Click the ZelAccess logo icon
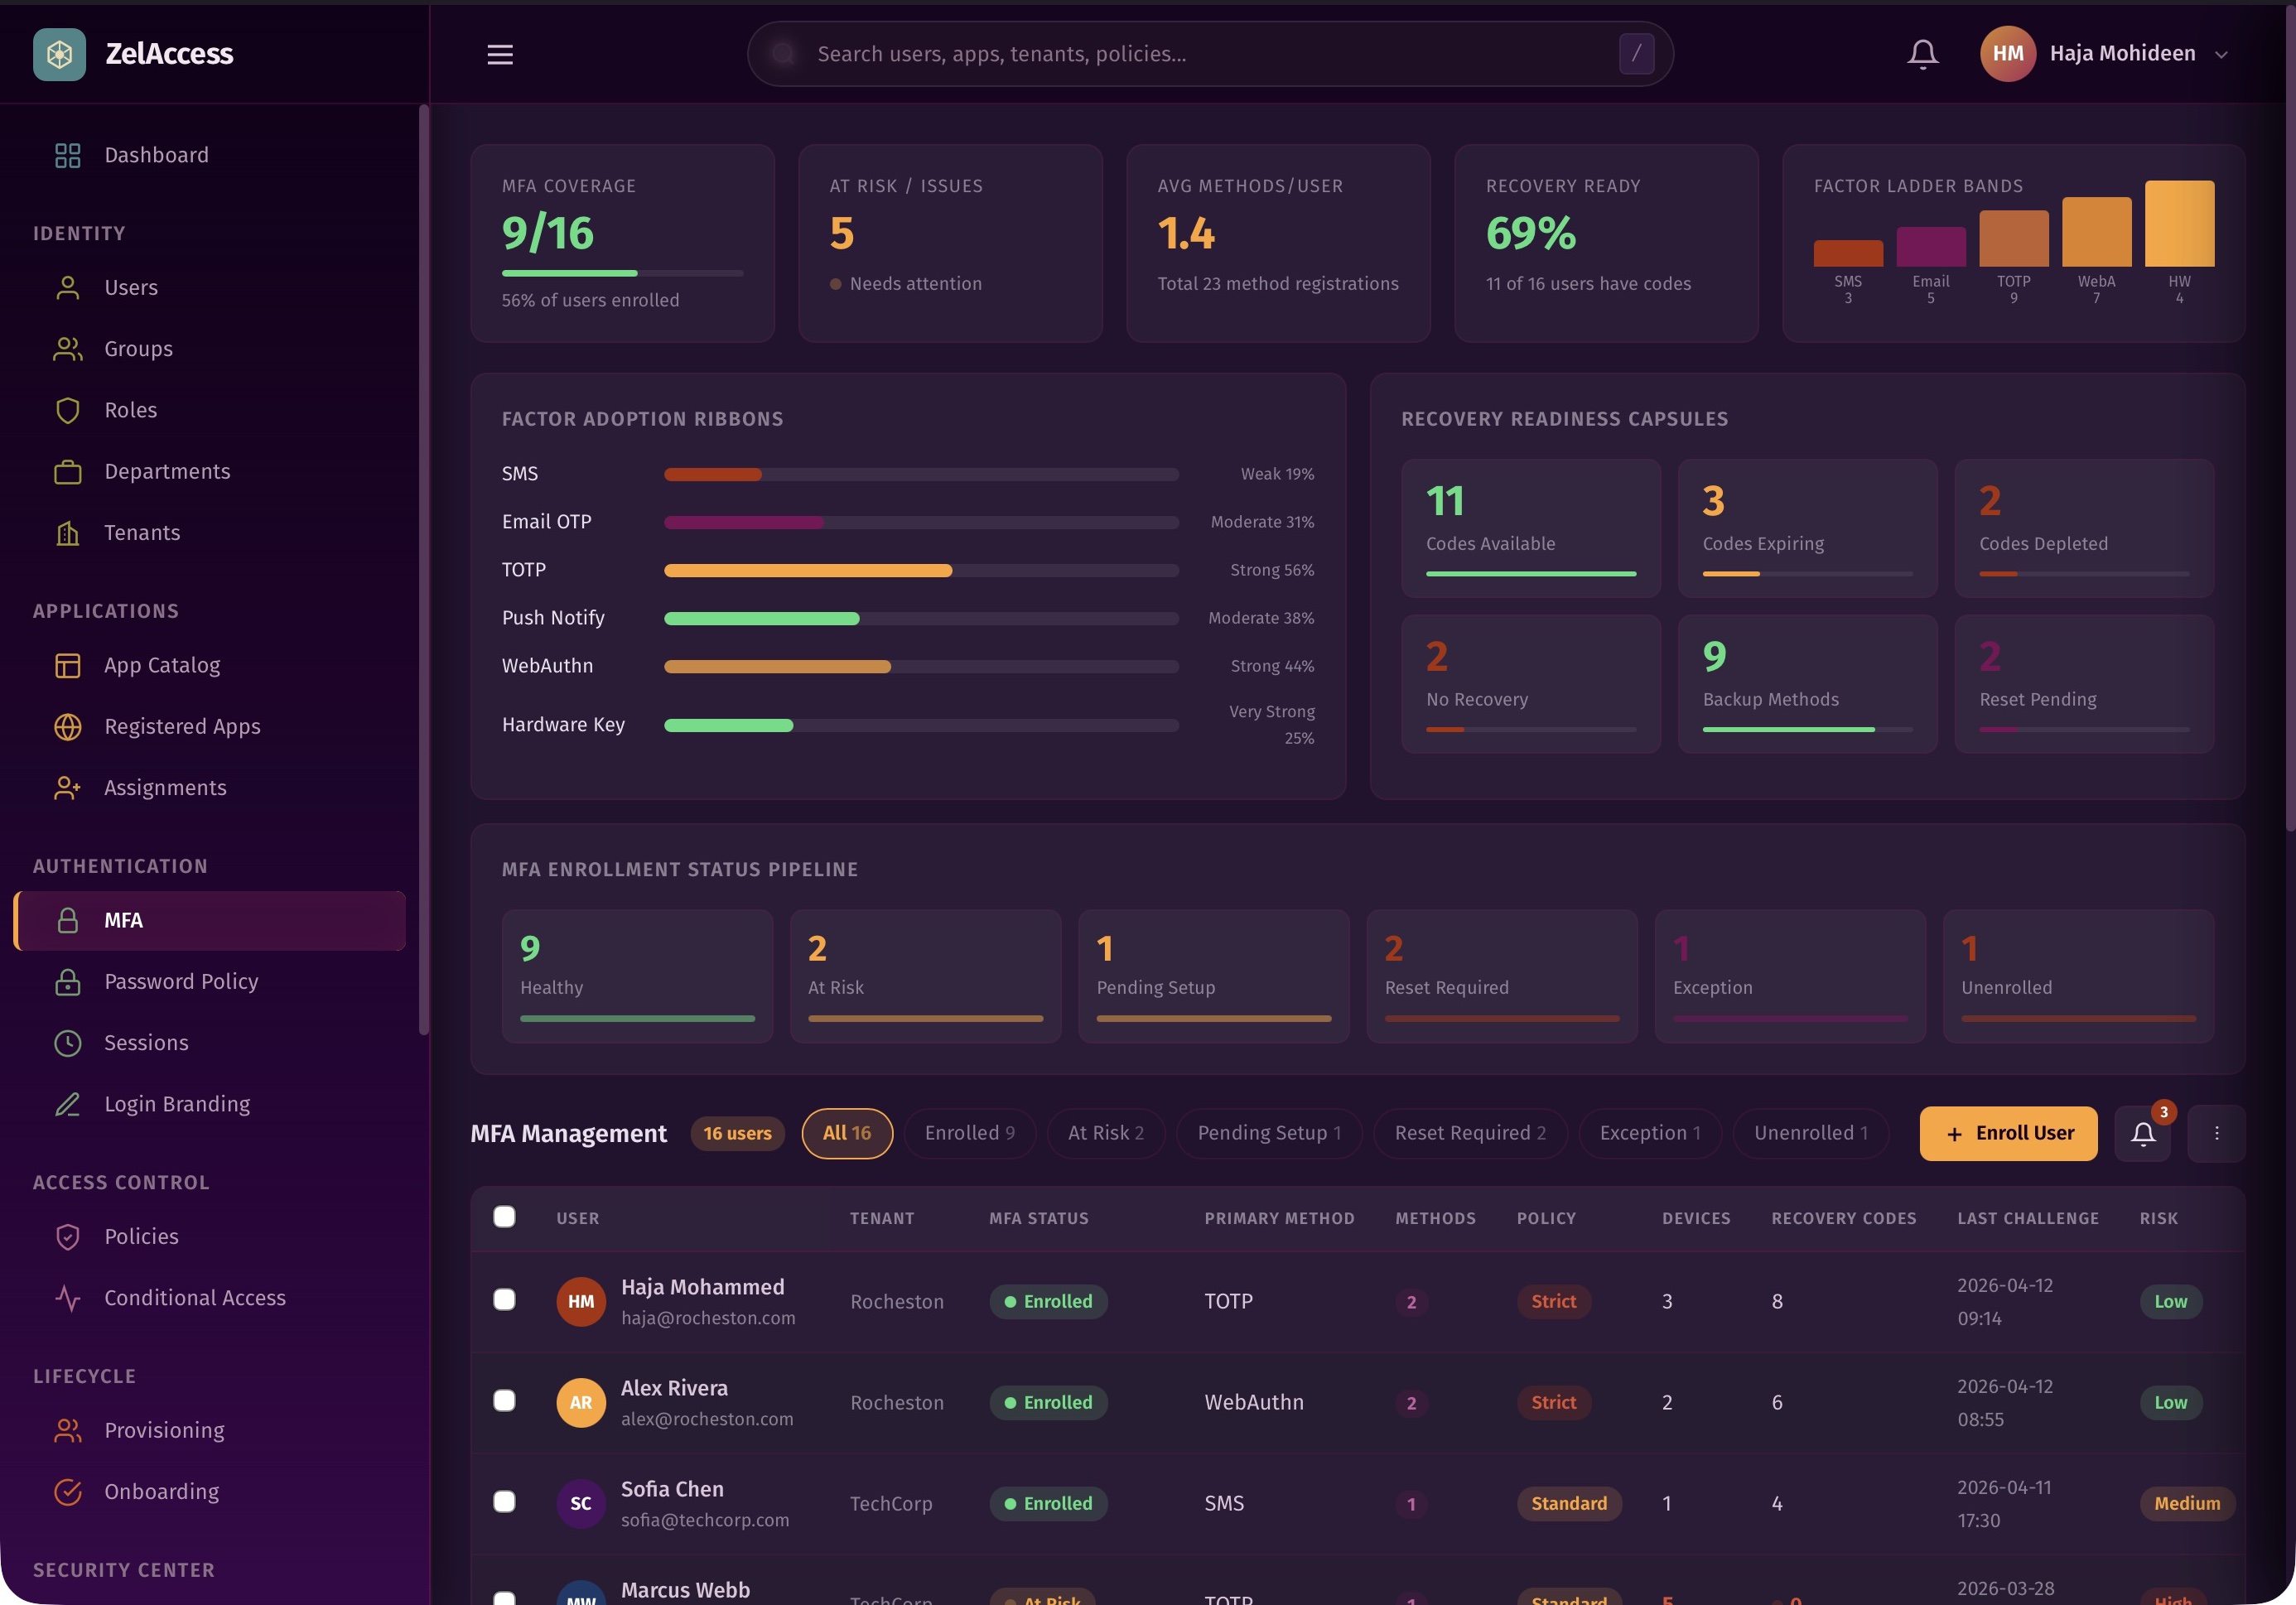 point(59,54)
